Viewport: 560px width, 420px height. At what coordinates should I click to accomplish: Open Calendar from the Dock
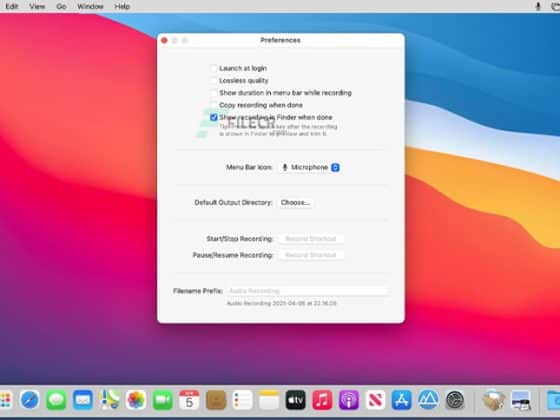(189, 400)
